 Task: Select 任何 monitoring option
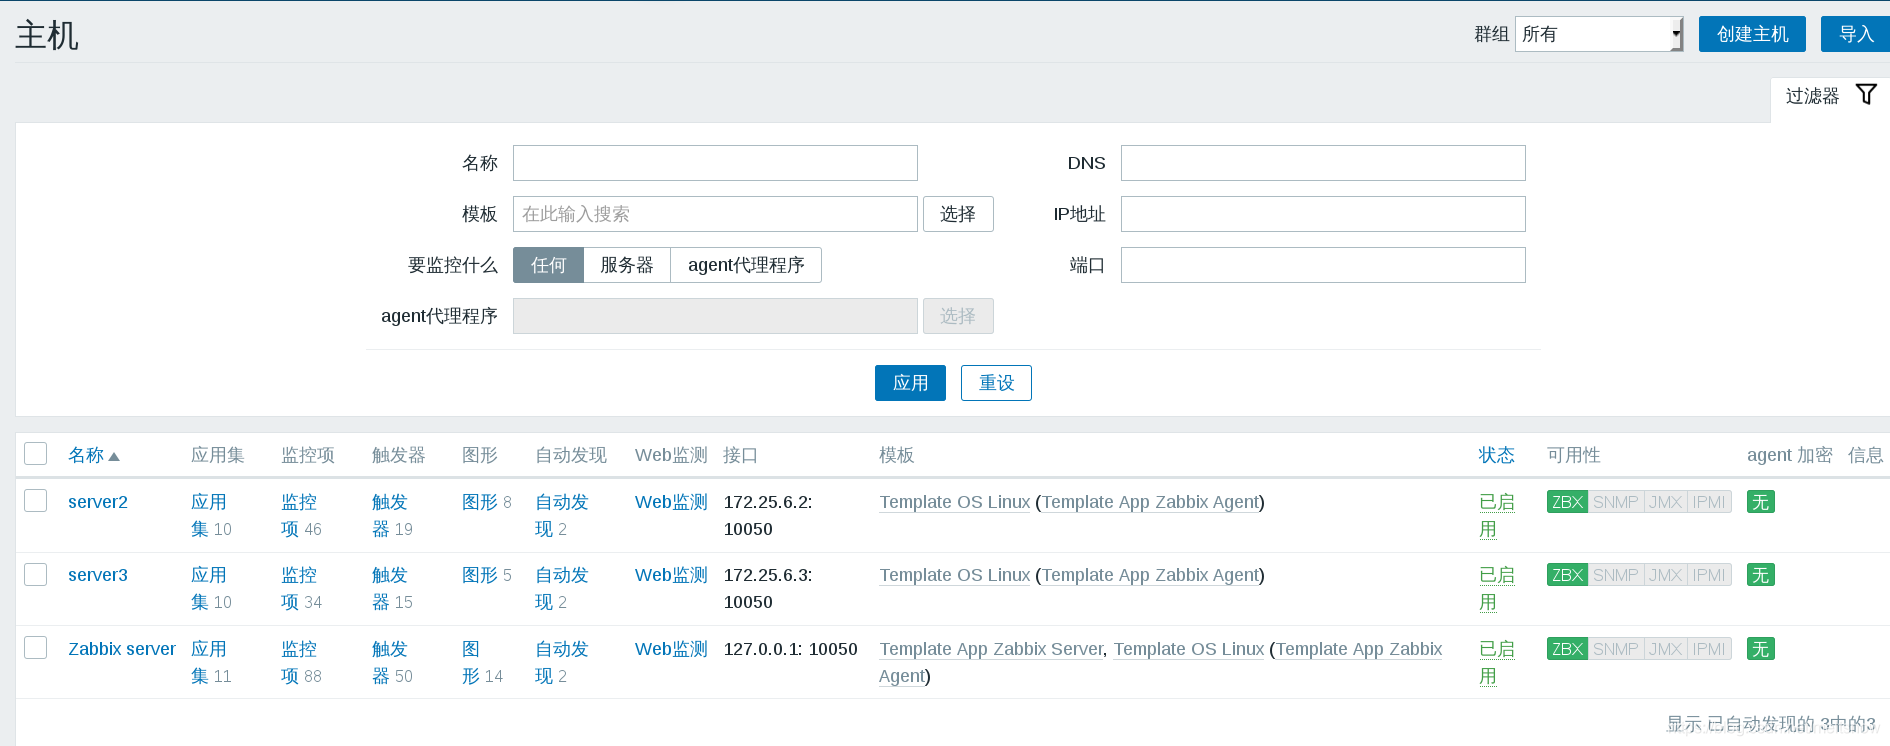click(x=548, y=265)
